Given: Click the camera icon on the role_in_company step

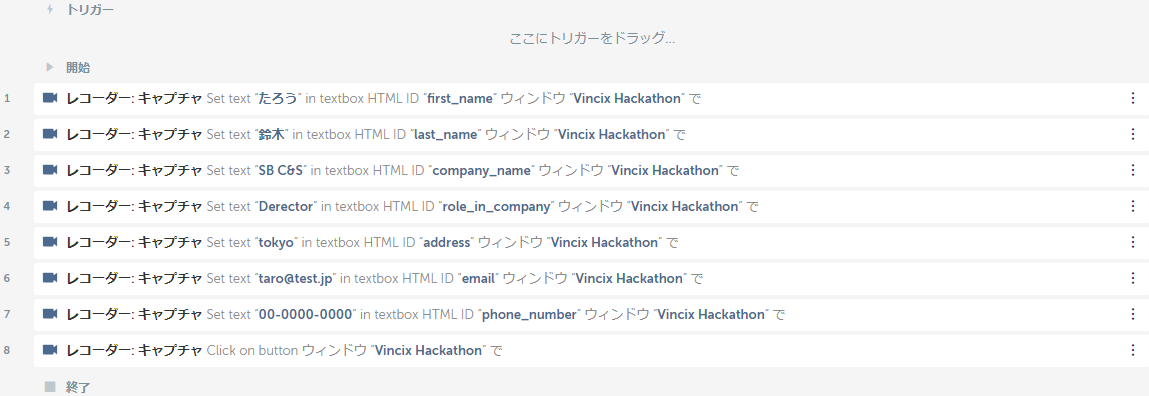Looking at the screenshot, I should [x=50, y=206].
